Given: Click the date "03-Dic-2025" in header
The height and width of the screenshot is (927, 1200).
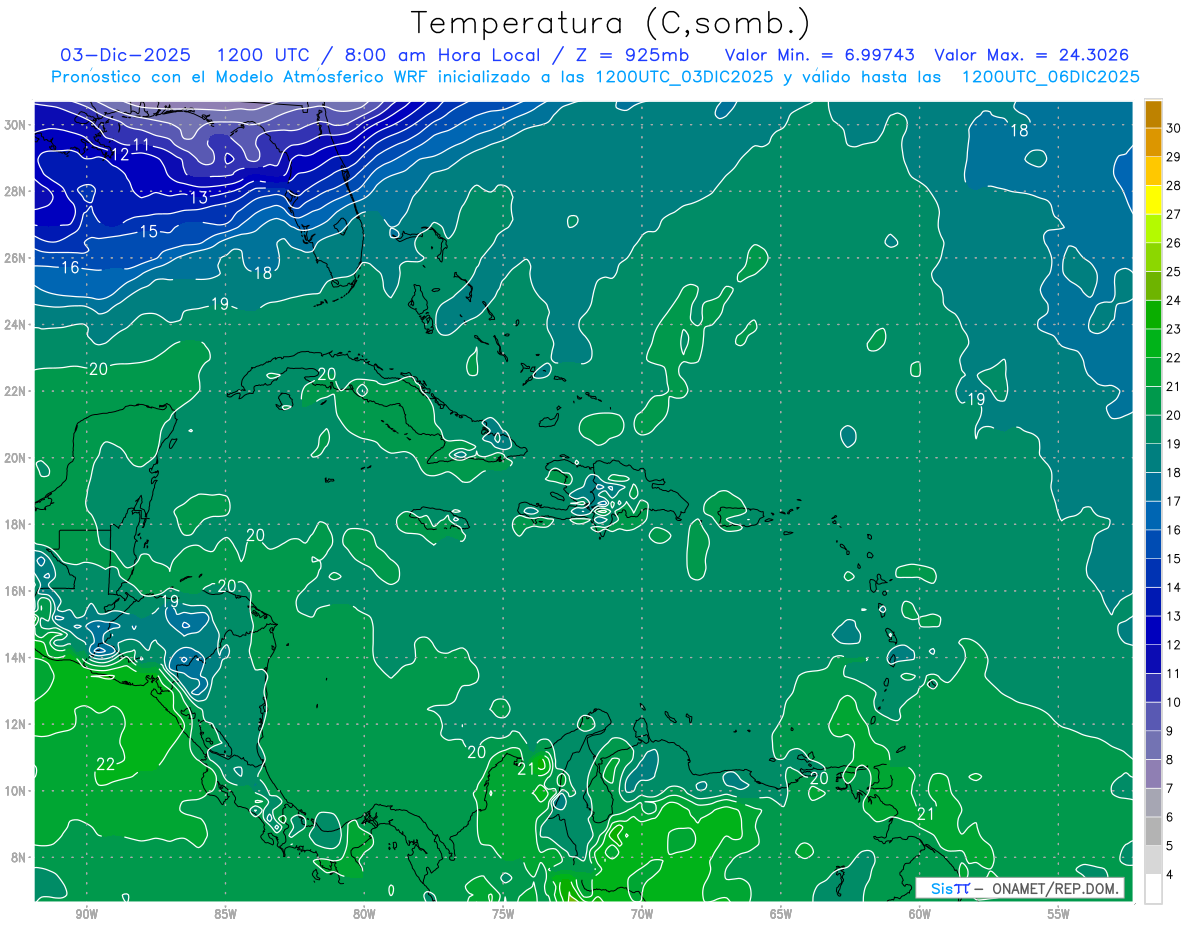Looking at the screenshot, I should 127,55.
